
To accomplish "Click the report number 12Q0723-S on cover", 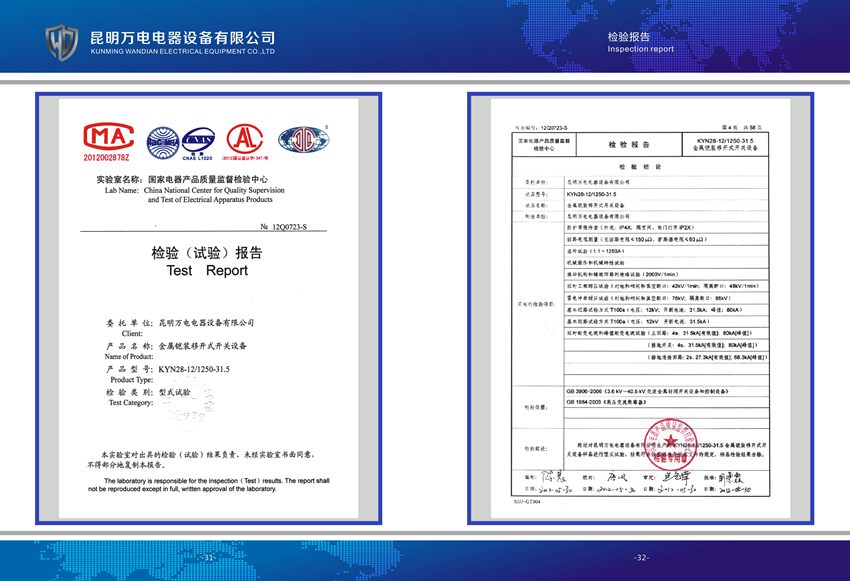I will tap(289, 228).
